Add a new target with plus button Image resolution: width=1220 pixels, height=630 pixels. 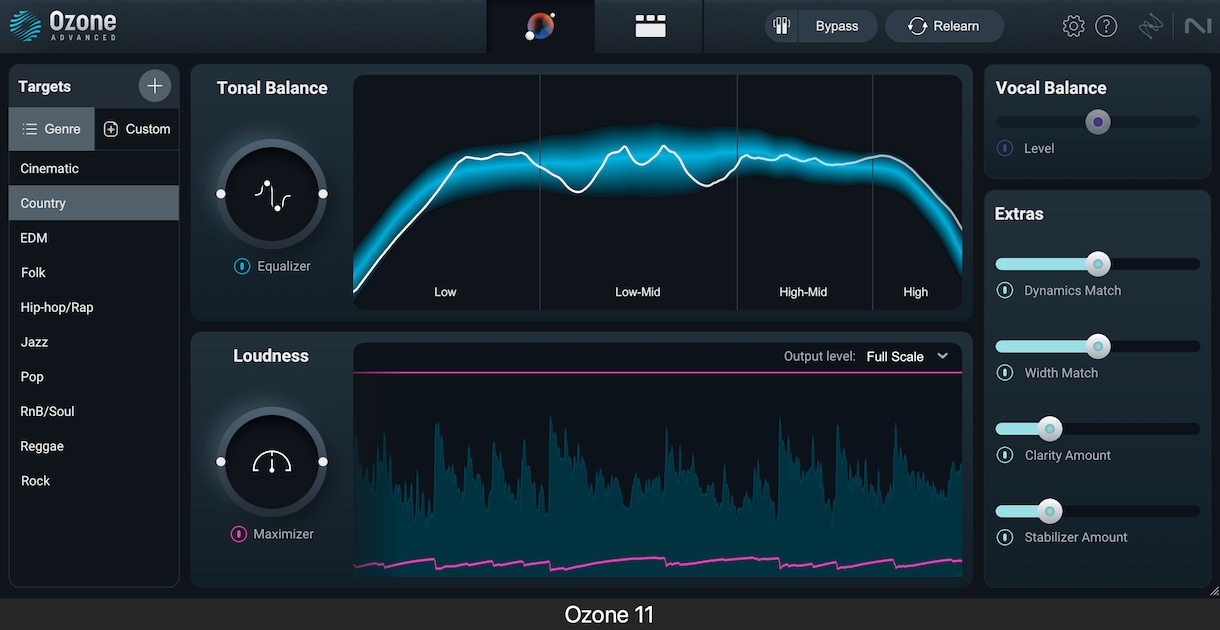(x=154, y=86)
